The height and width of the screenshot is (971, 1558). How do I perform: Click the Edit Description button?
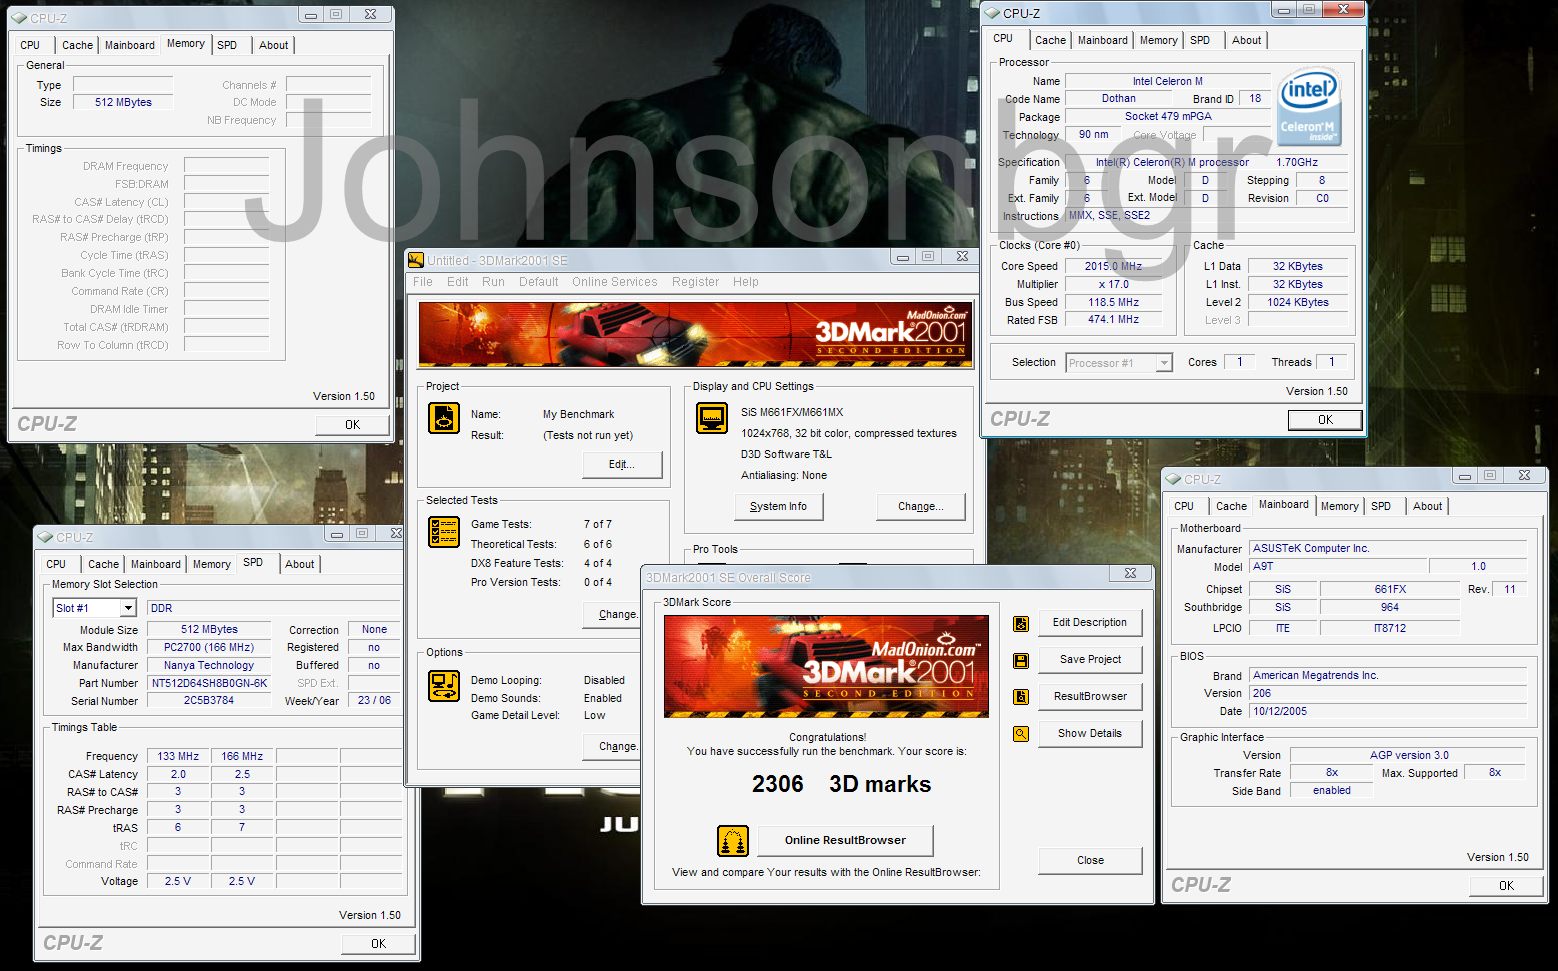click(1090, 622)
